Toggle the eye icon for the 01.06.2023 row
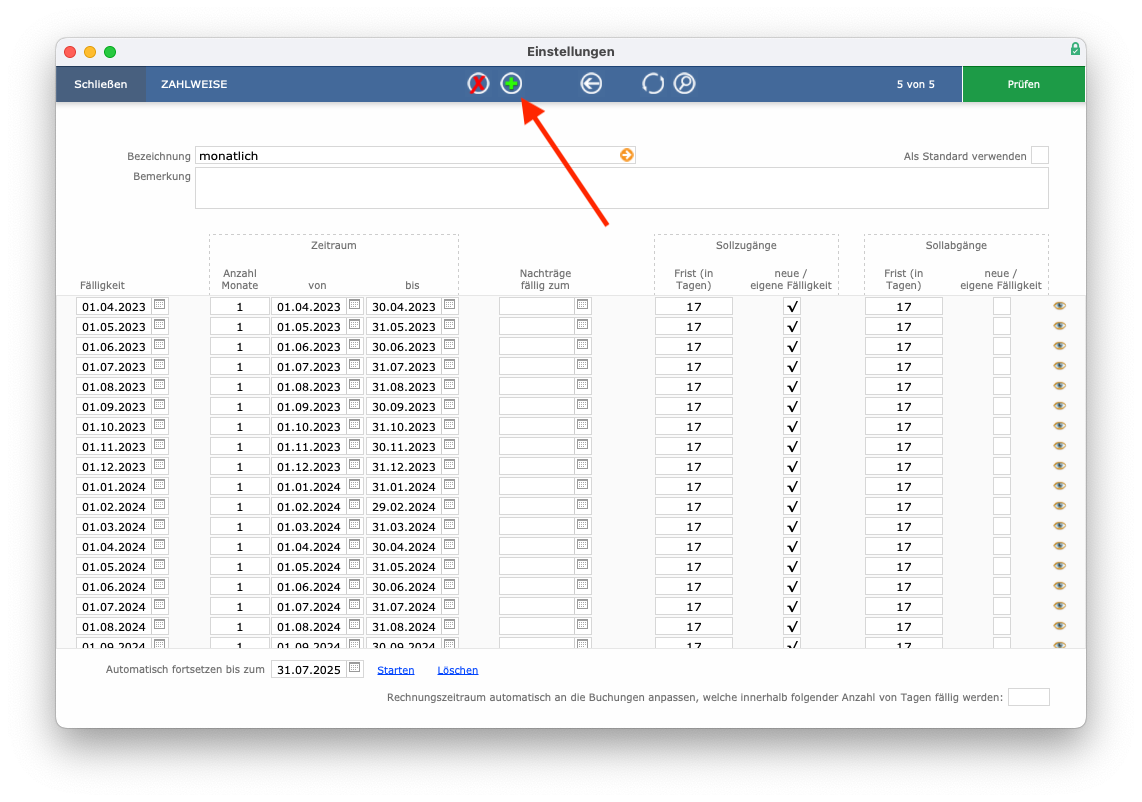Screen dimensions: 1142x802 coord(1060,346)
